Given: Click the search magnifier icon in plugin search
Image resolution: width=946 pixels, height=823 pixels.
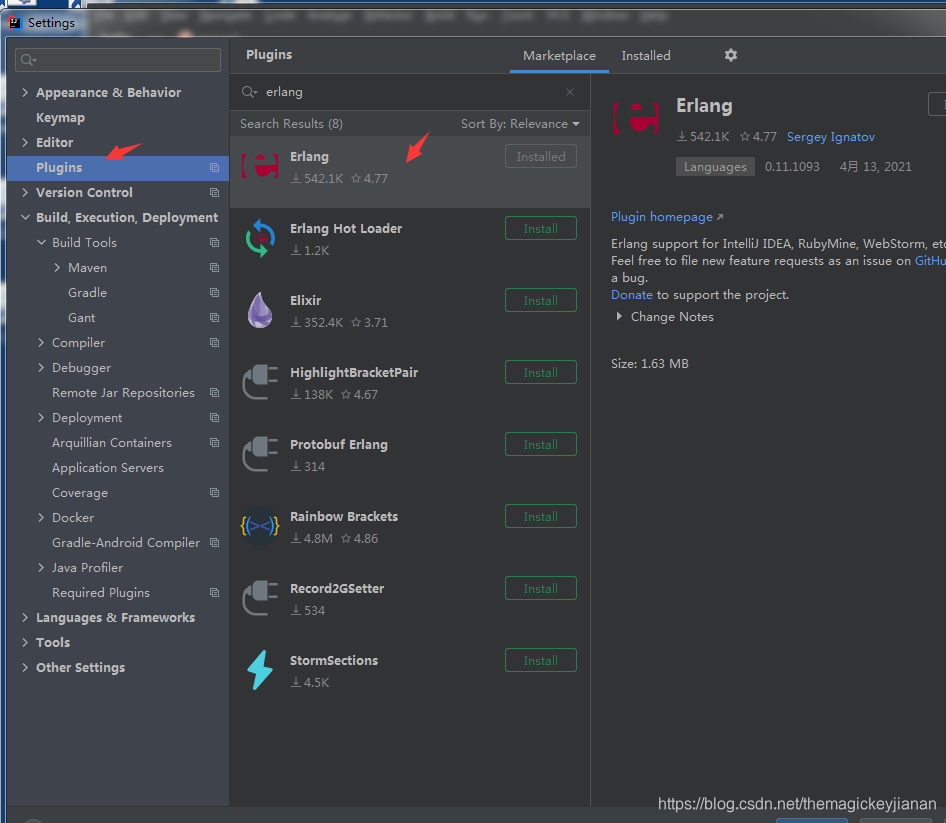Looking at the screenshot, I should [249, 92].
